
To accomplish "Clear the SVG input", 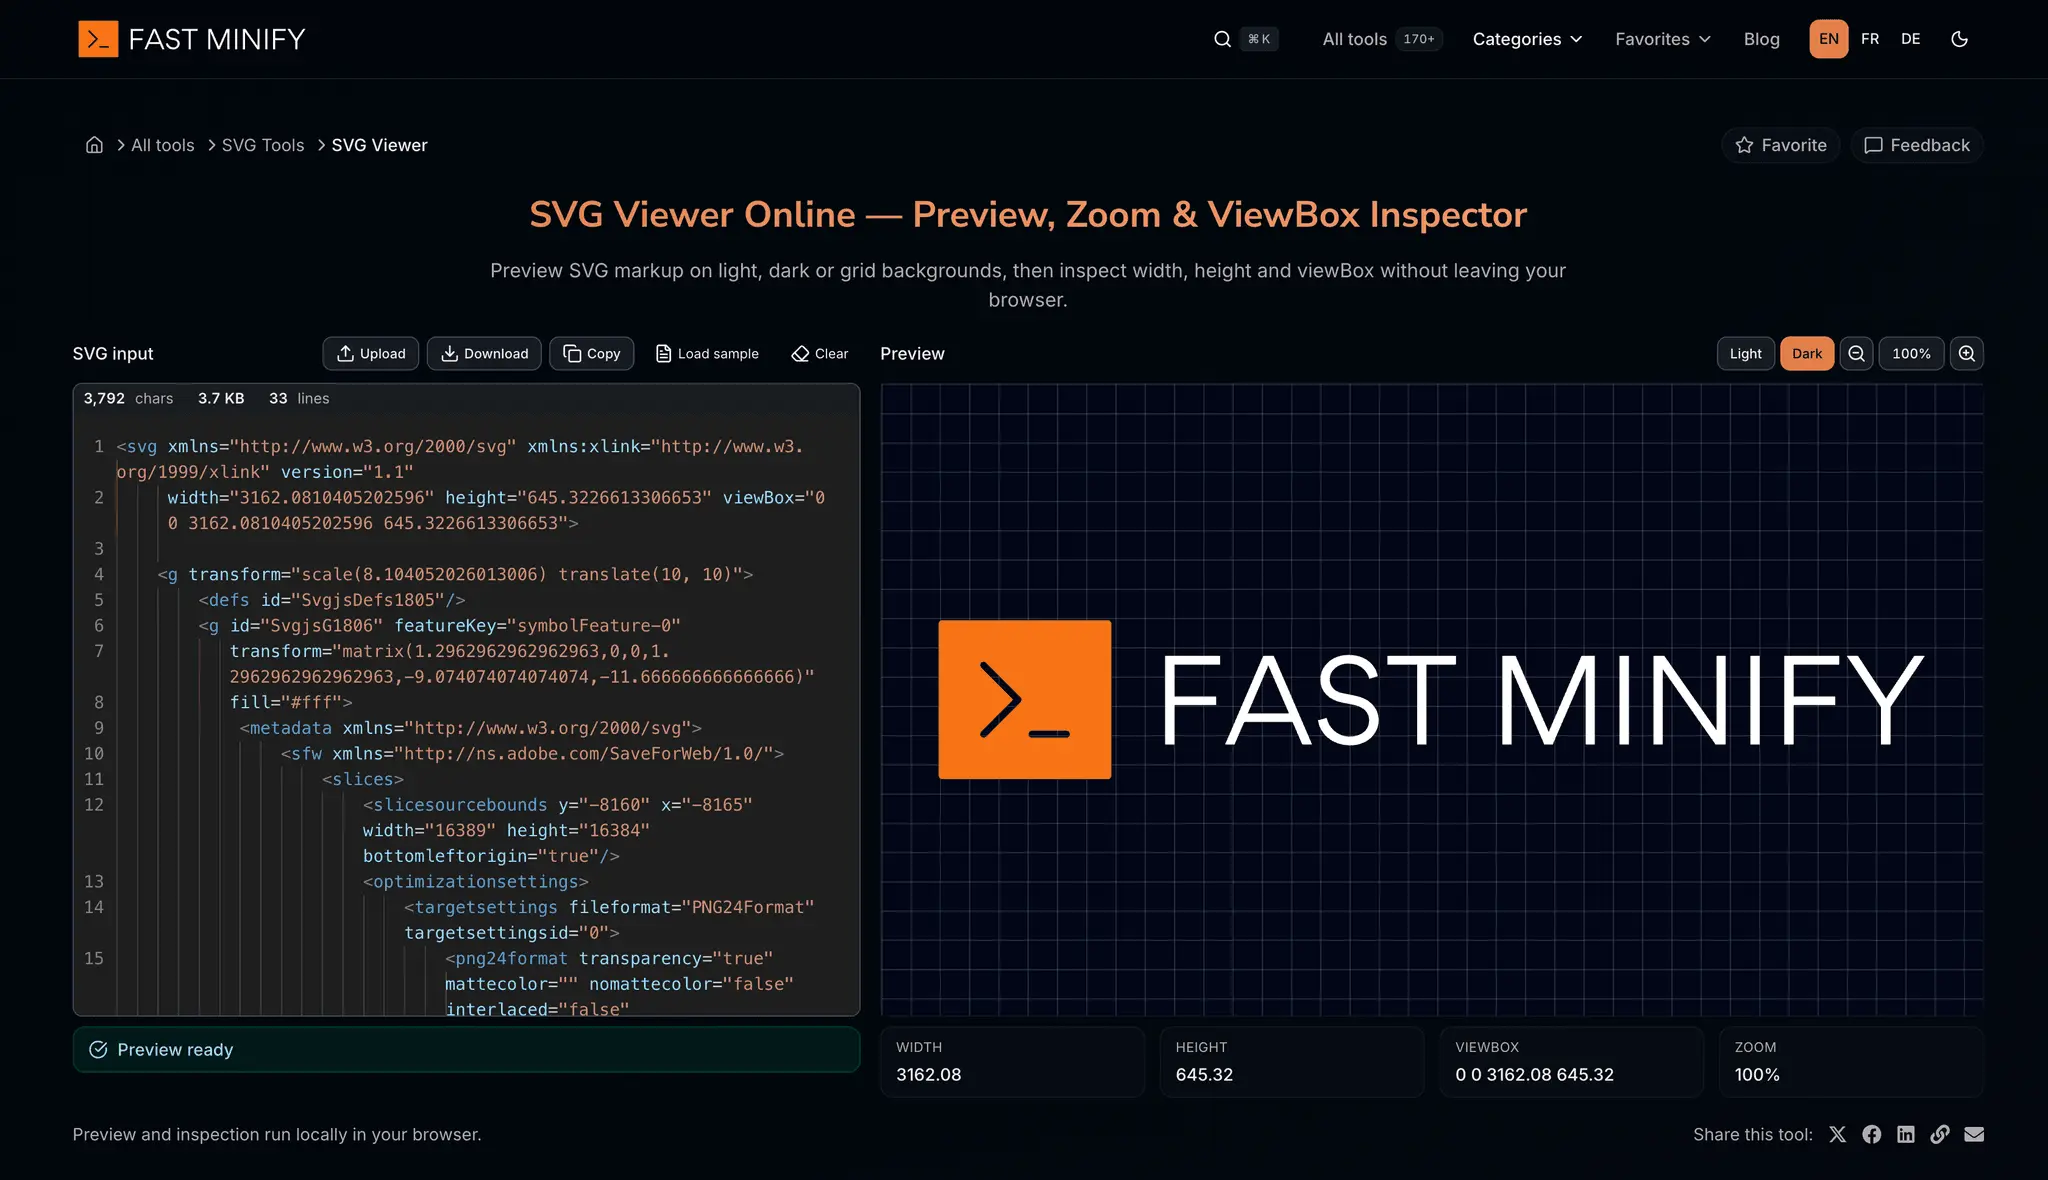I will pyautogui.click(x=820, y=353).
